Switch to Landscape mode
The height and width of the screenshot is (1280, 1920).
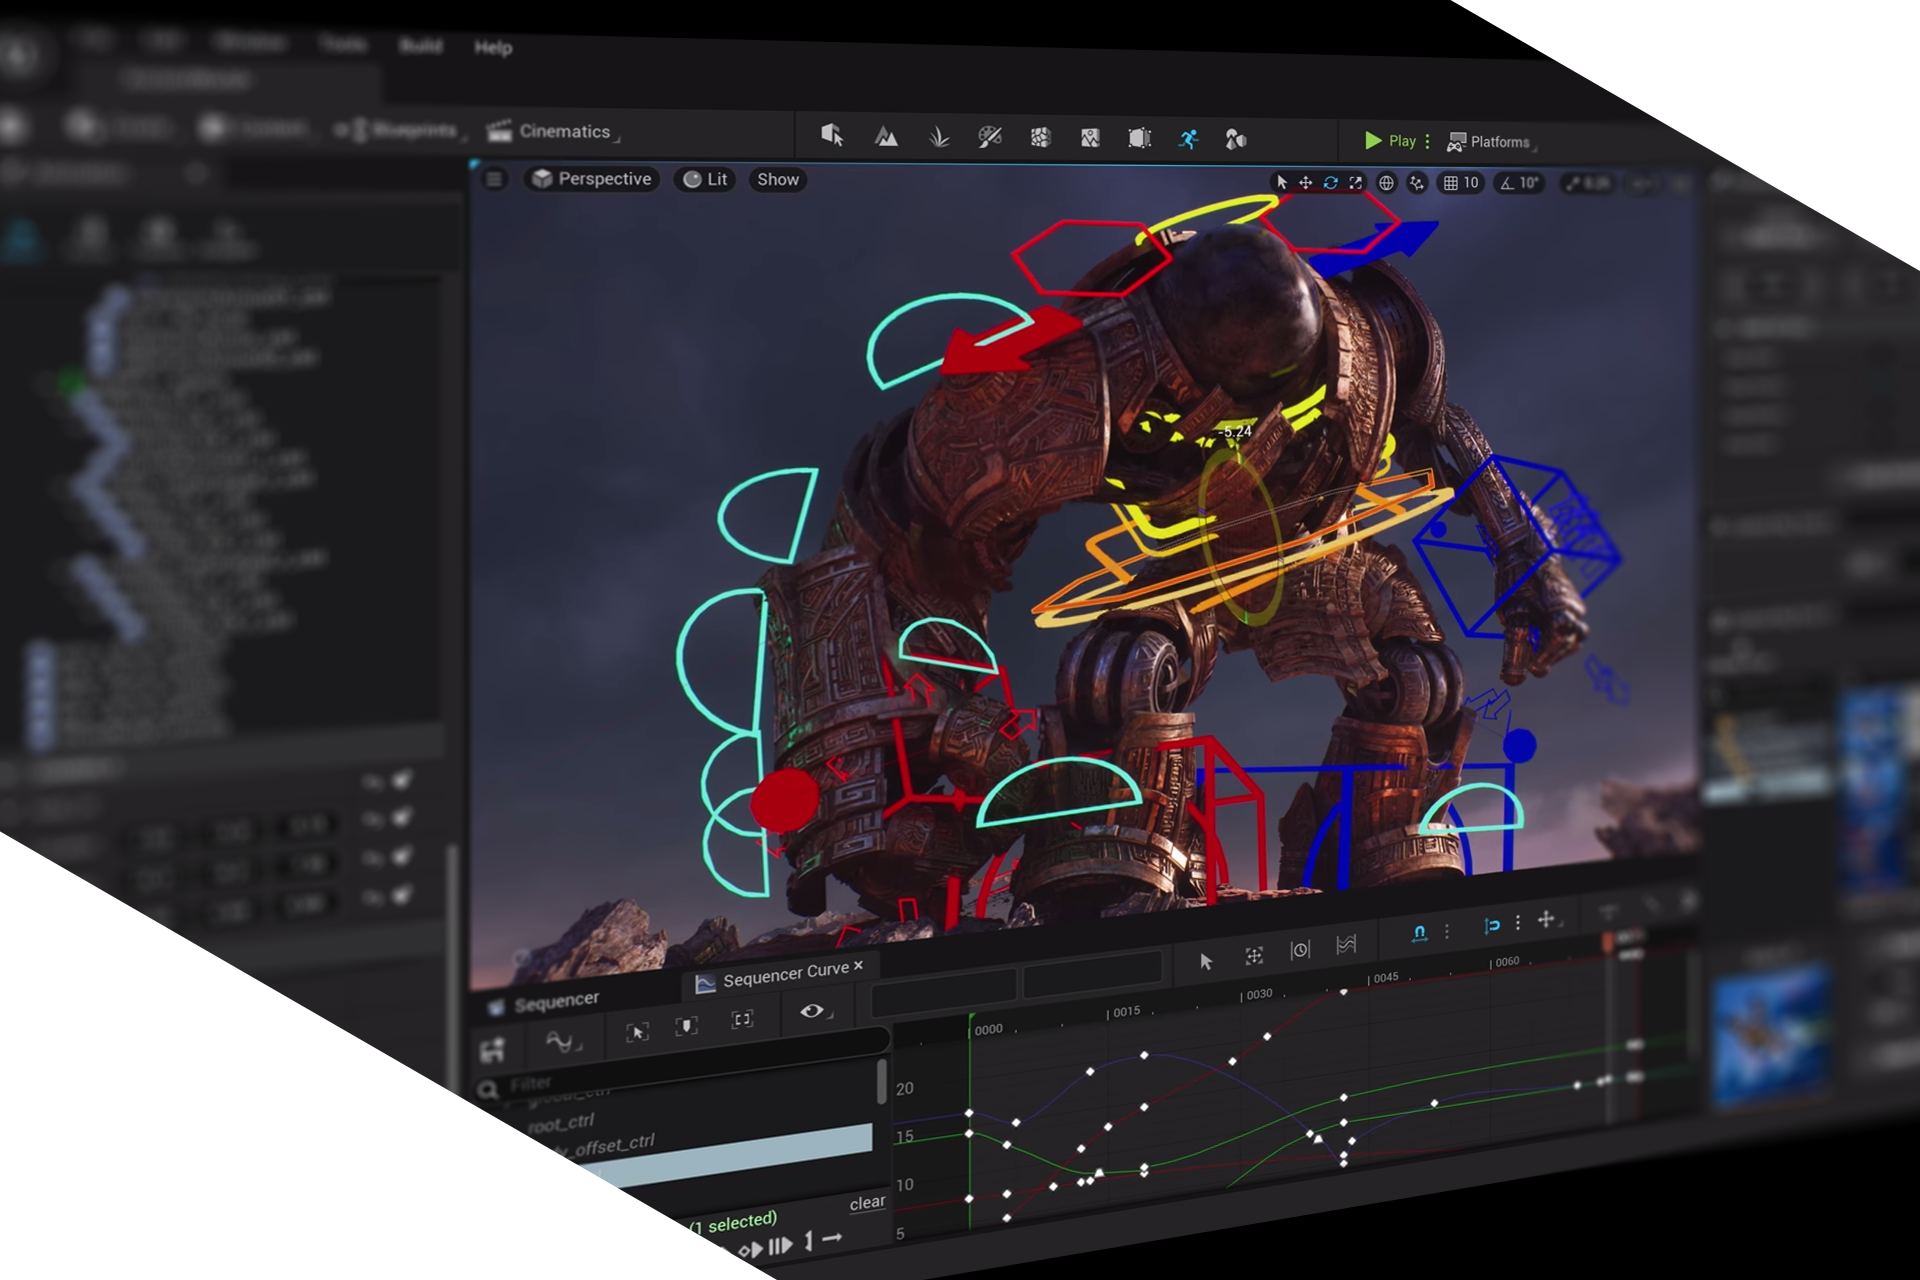pyautogui.click(x=886, y=137)
